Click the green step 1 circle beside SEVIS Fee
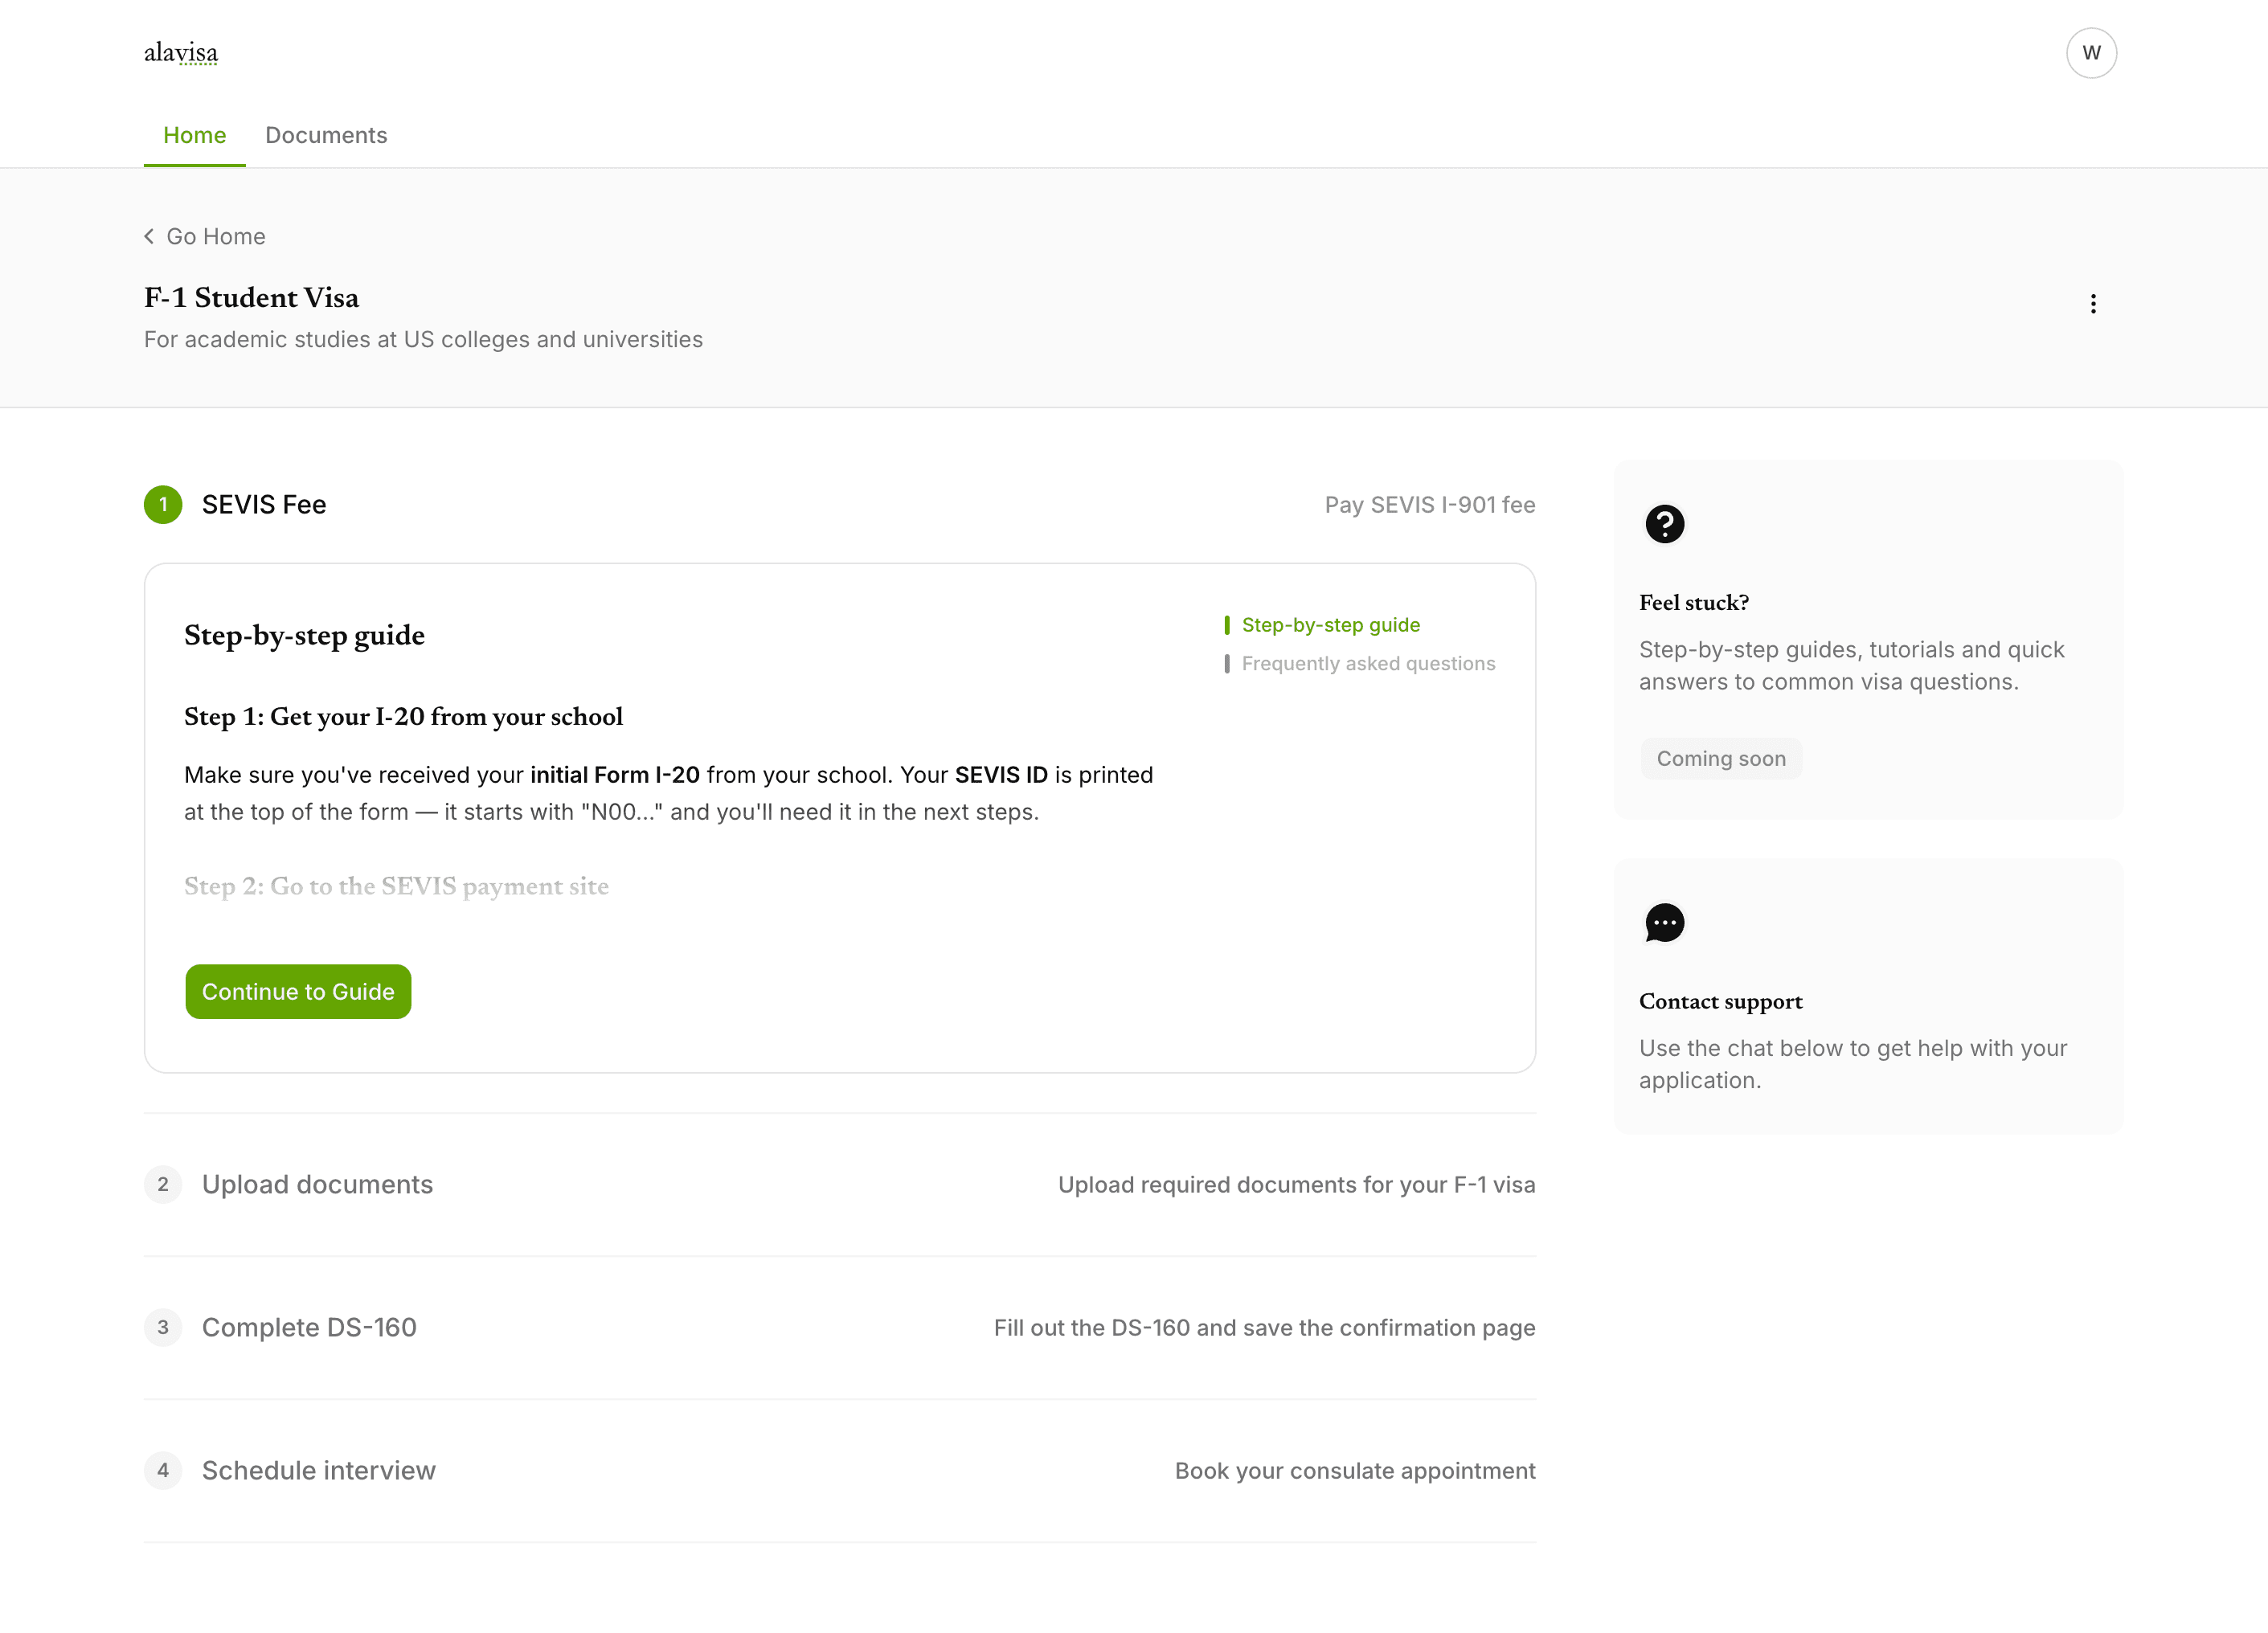Viewport: 2268px width, 1633px height. point(162,504)
